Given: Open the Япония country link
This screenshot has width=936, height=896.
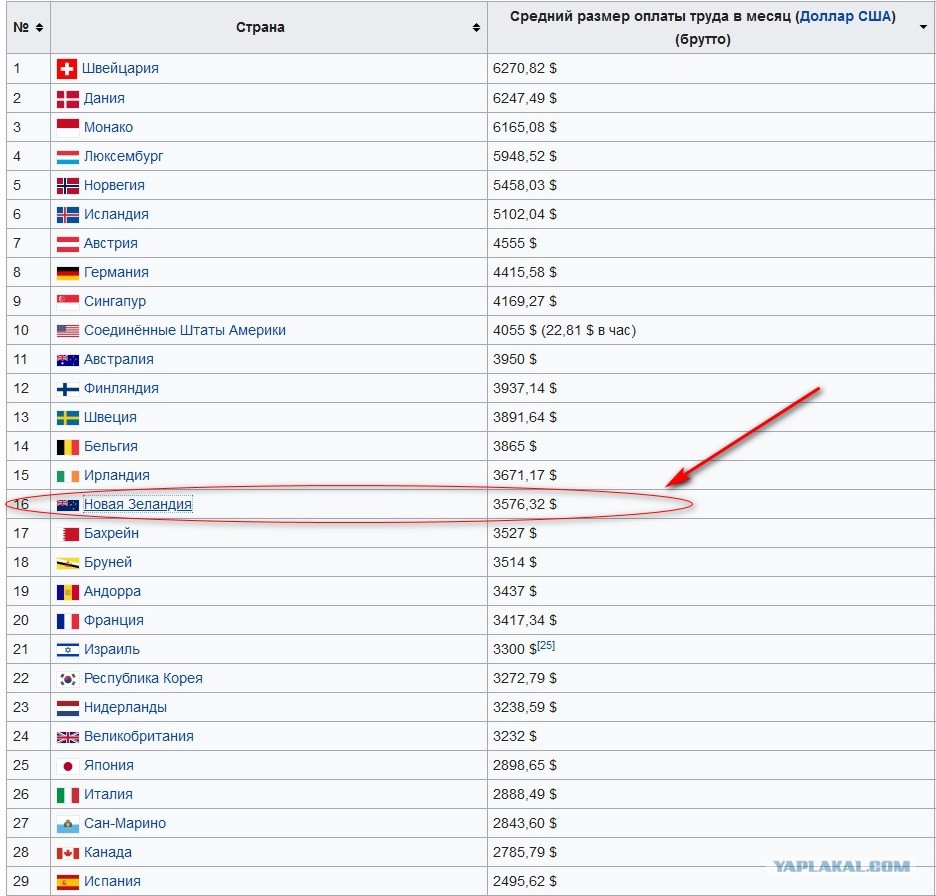Looking at the screenshot, I should 109,765.
